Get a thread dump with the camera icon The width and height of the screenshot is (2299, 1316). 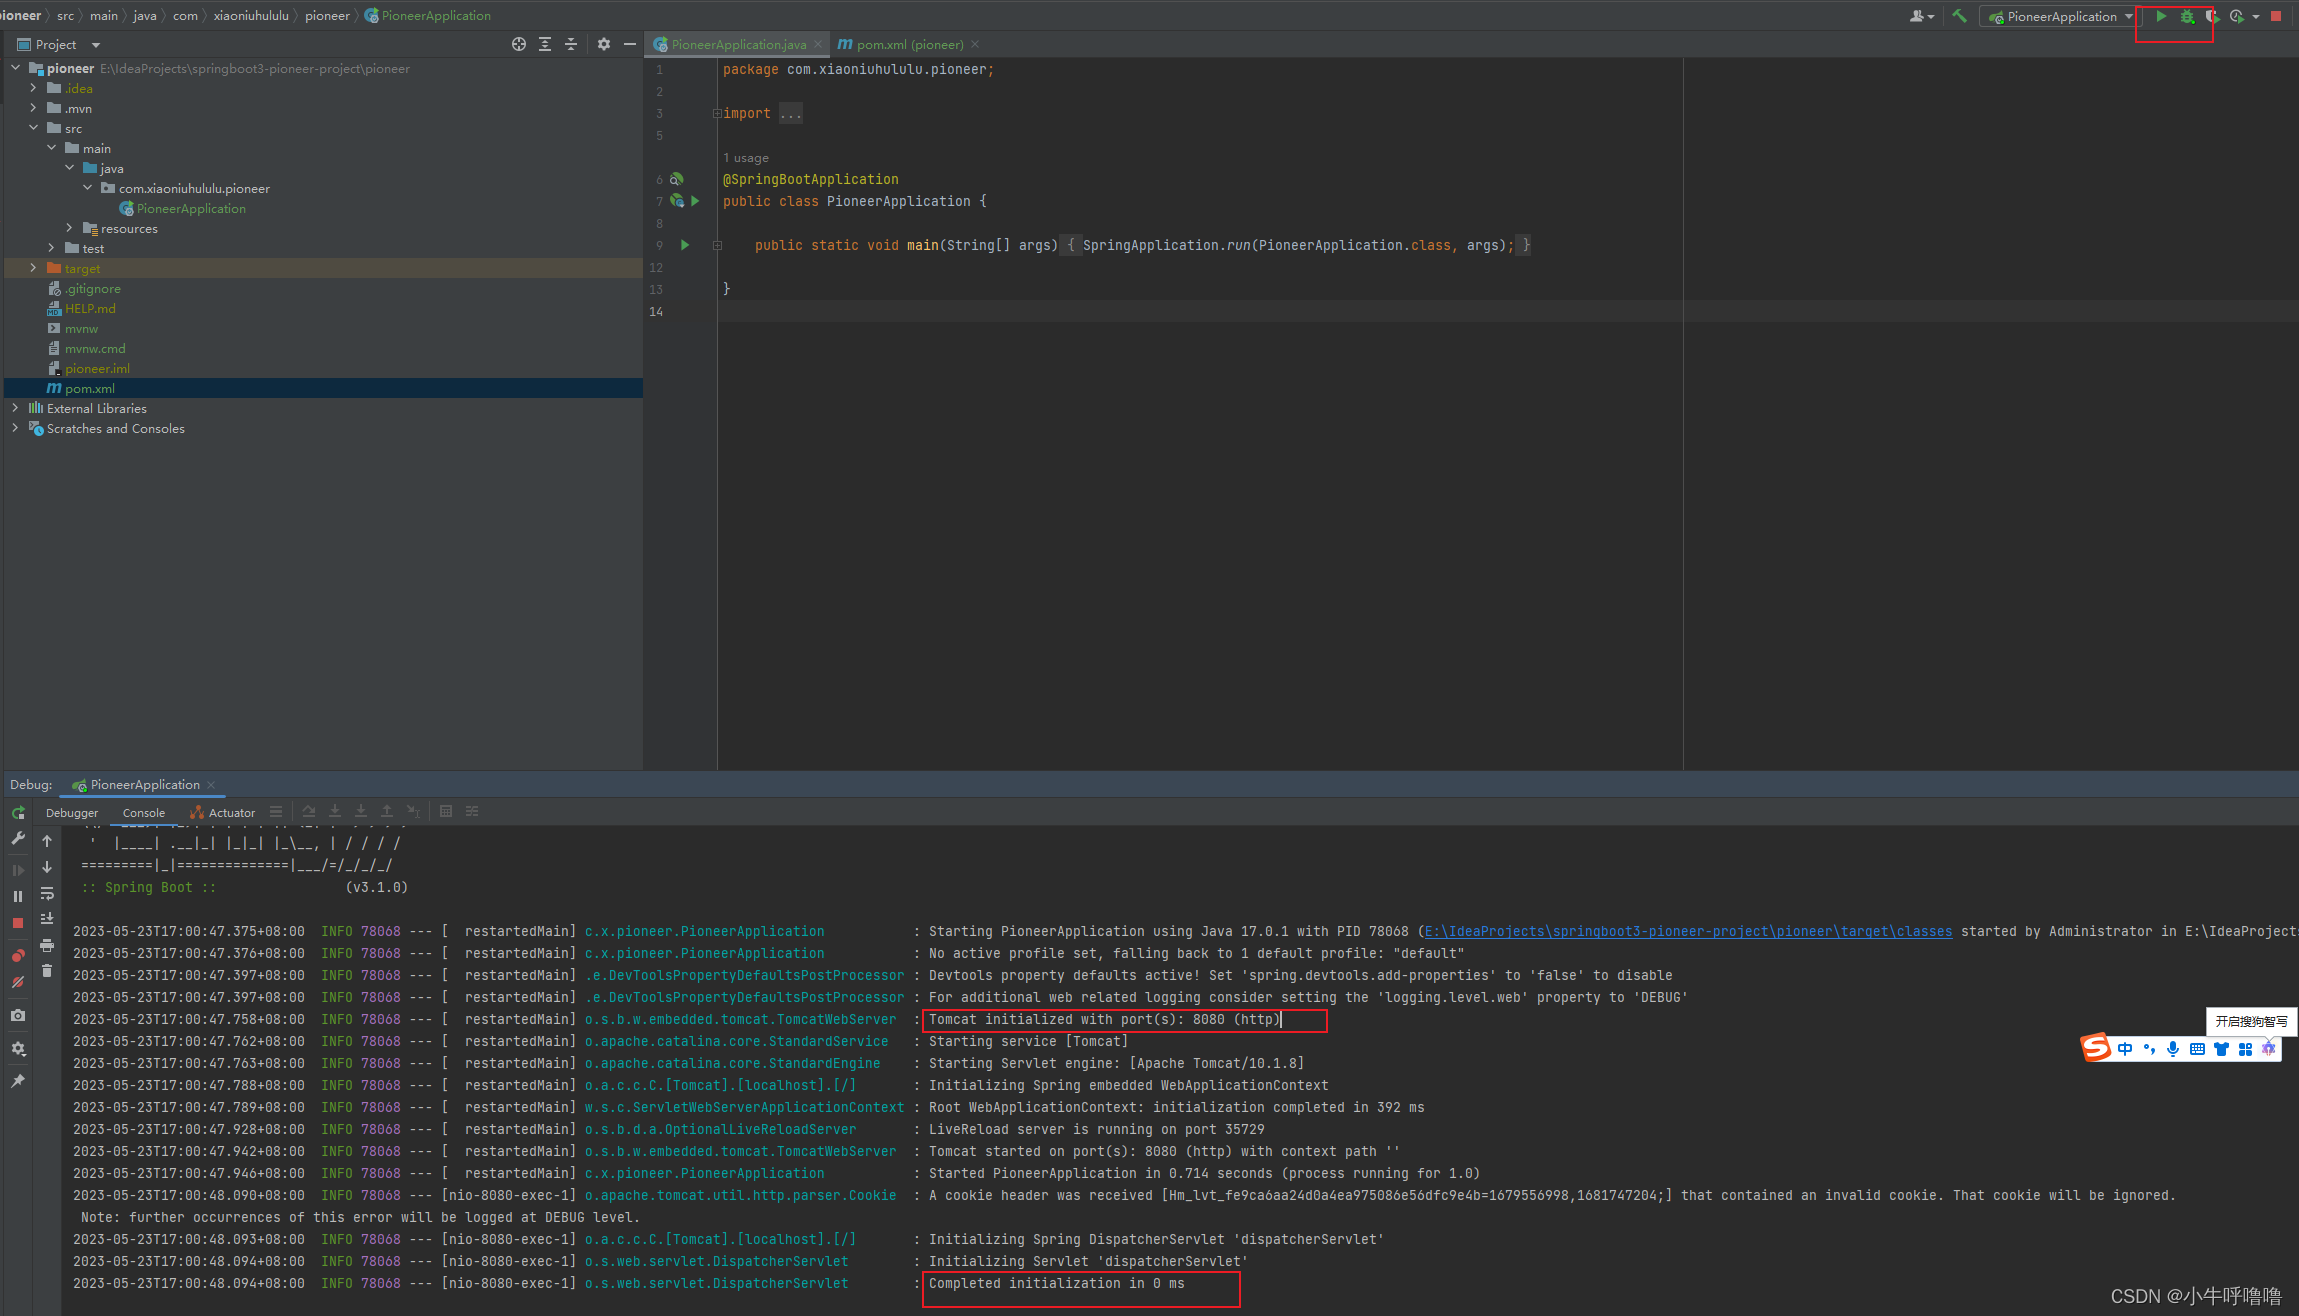(18, 1015)
